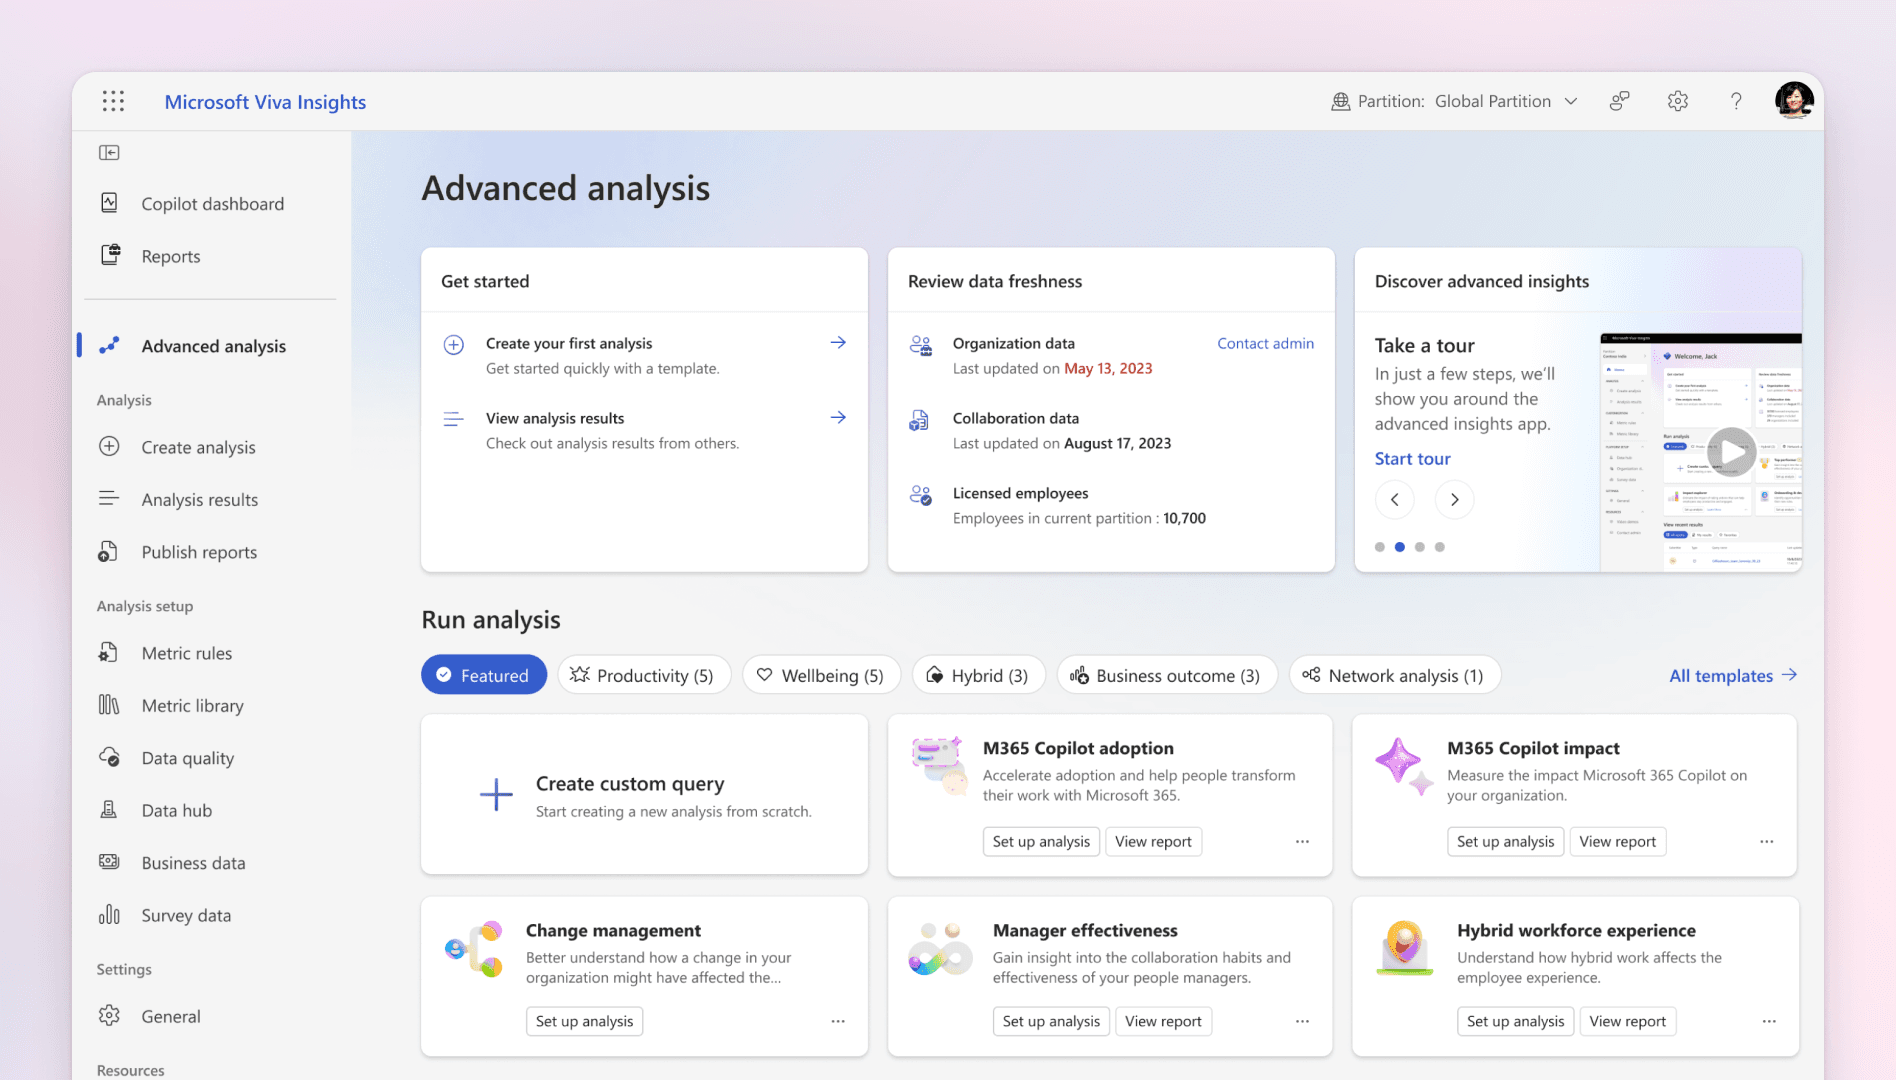Set up analysis for Change management

(584, 1021)
